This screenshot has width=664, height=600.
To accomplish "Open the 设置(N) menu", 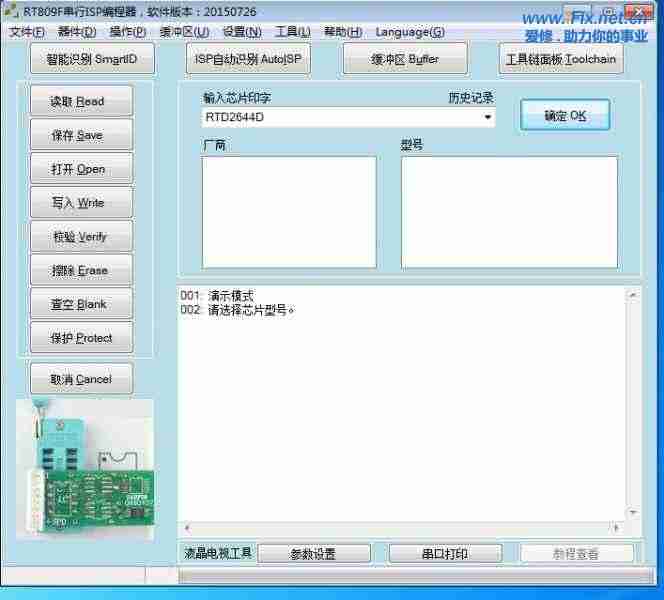I will [x=242, y=32].
